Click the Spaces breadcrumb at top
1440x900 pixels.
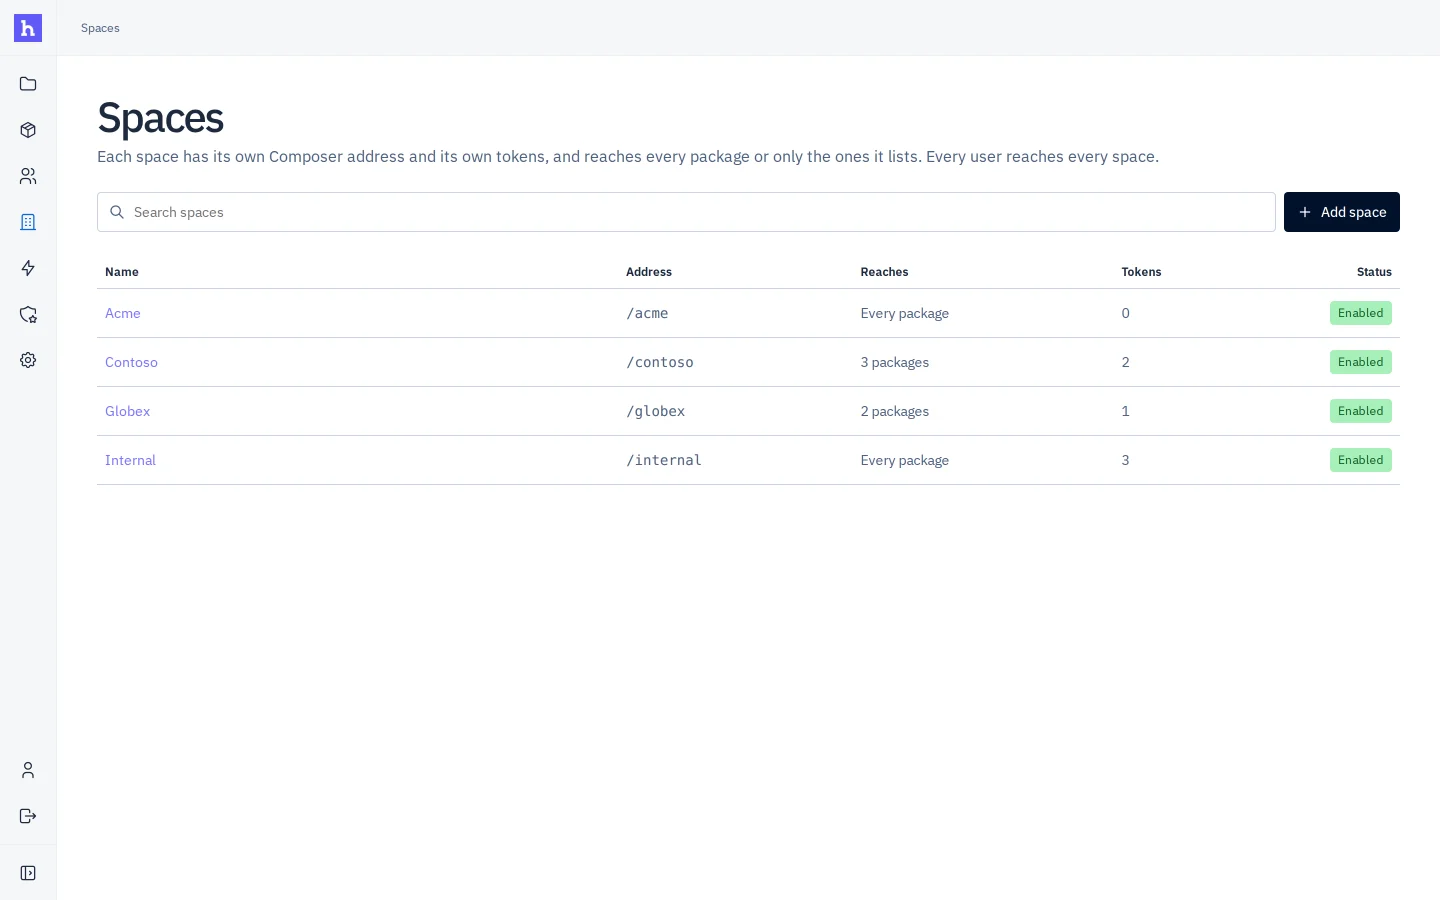pyautogui.click(x=100, y=28)
